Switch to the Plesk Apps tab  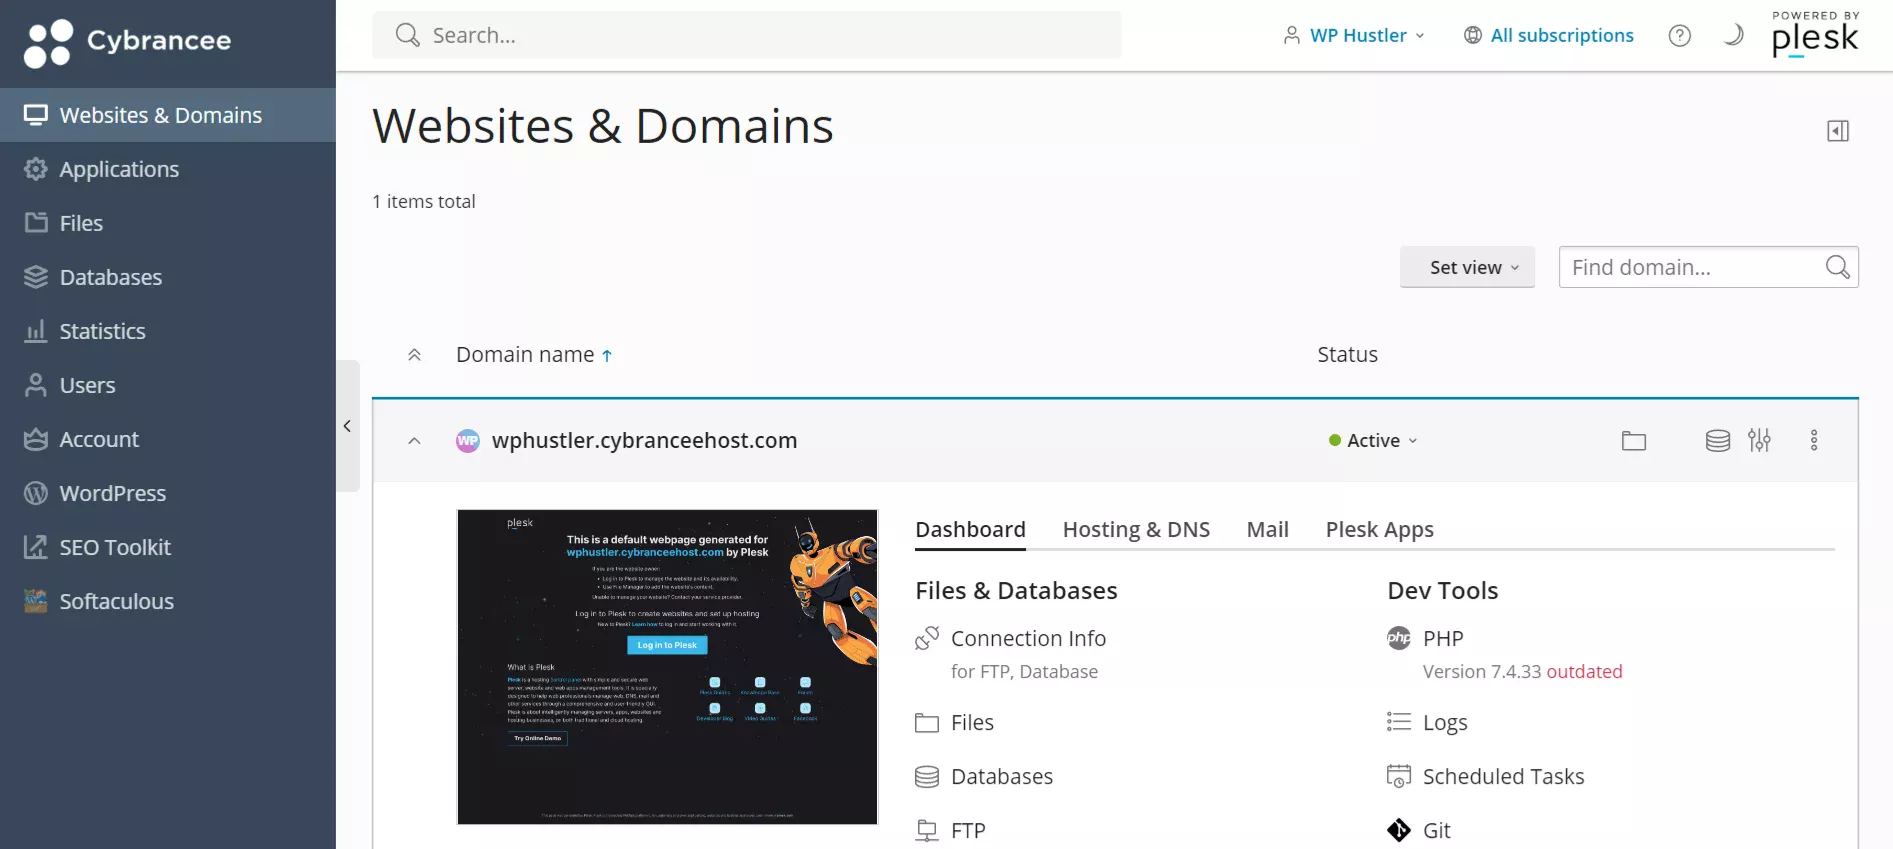[1379, 530]
